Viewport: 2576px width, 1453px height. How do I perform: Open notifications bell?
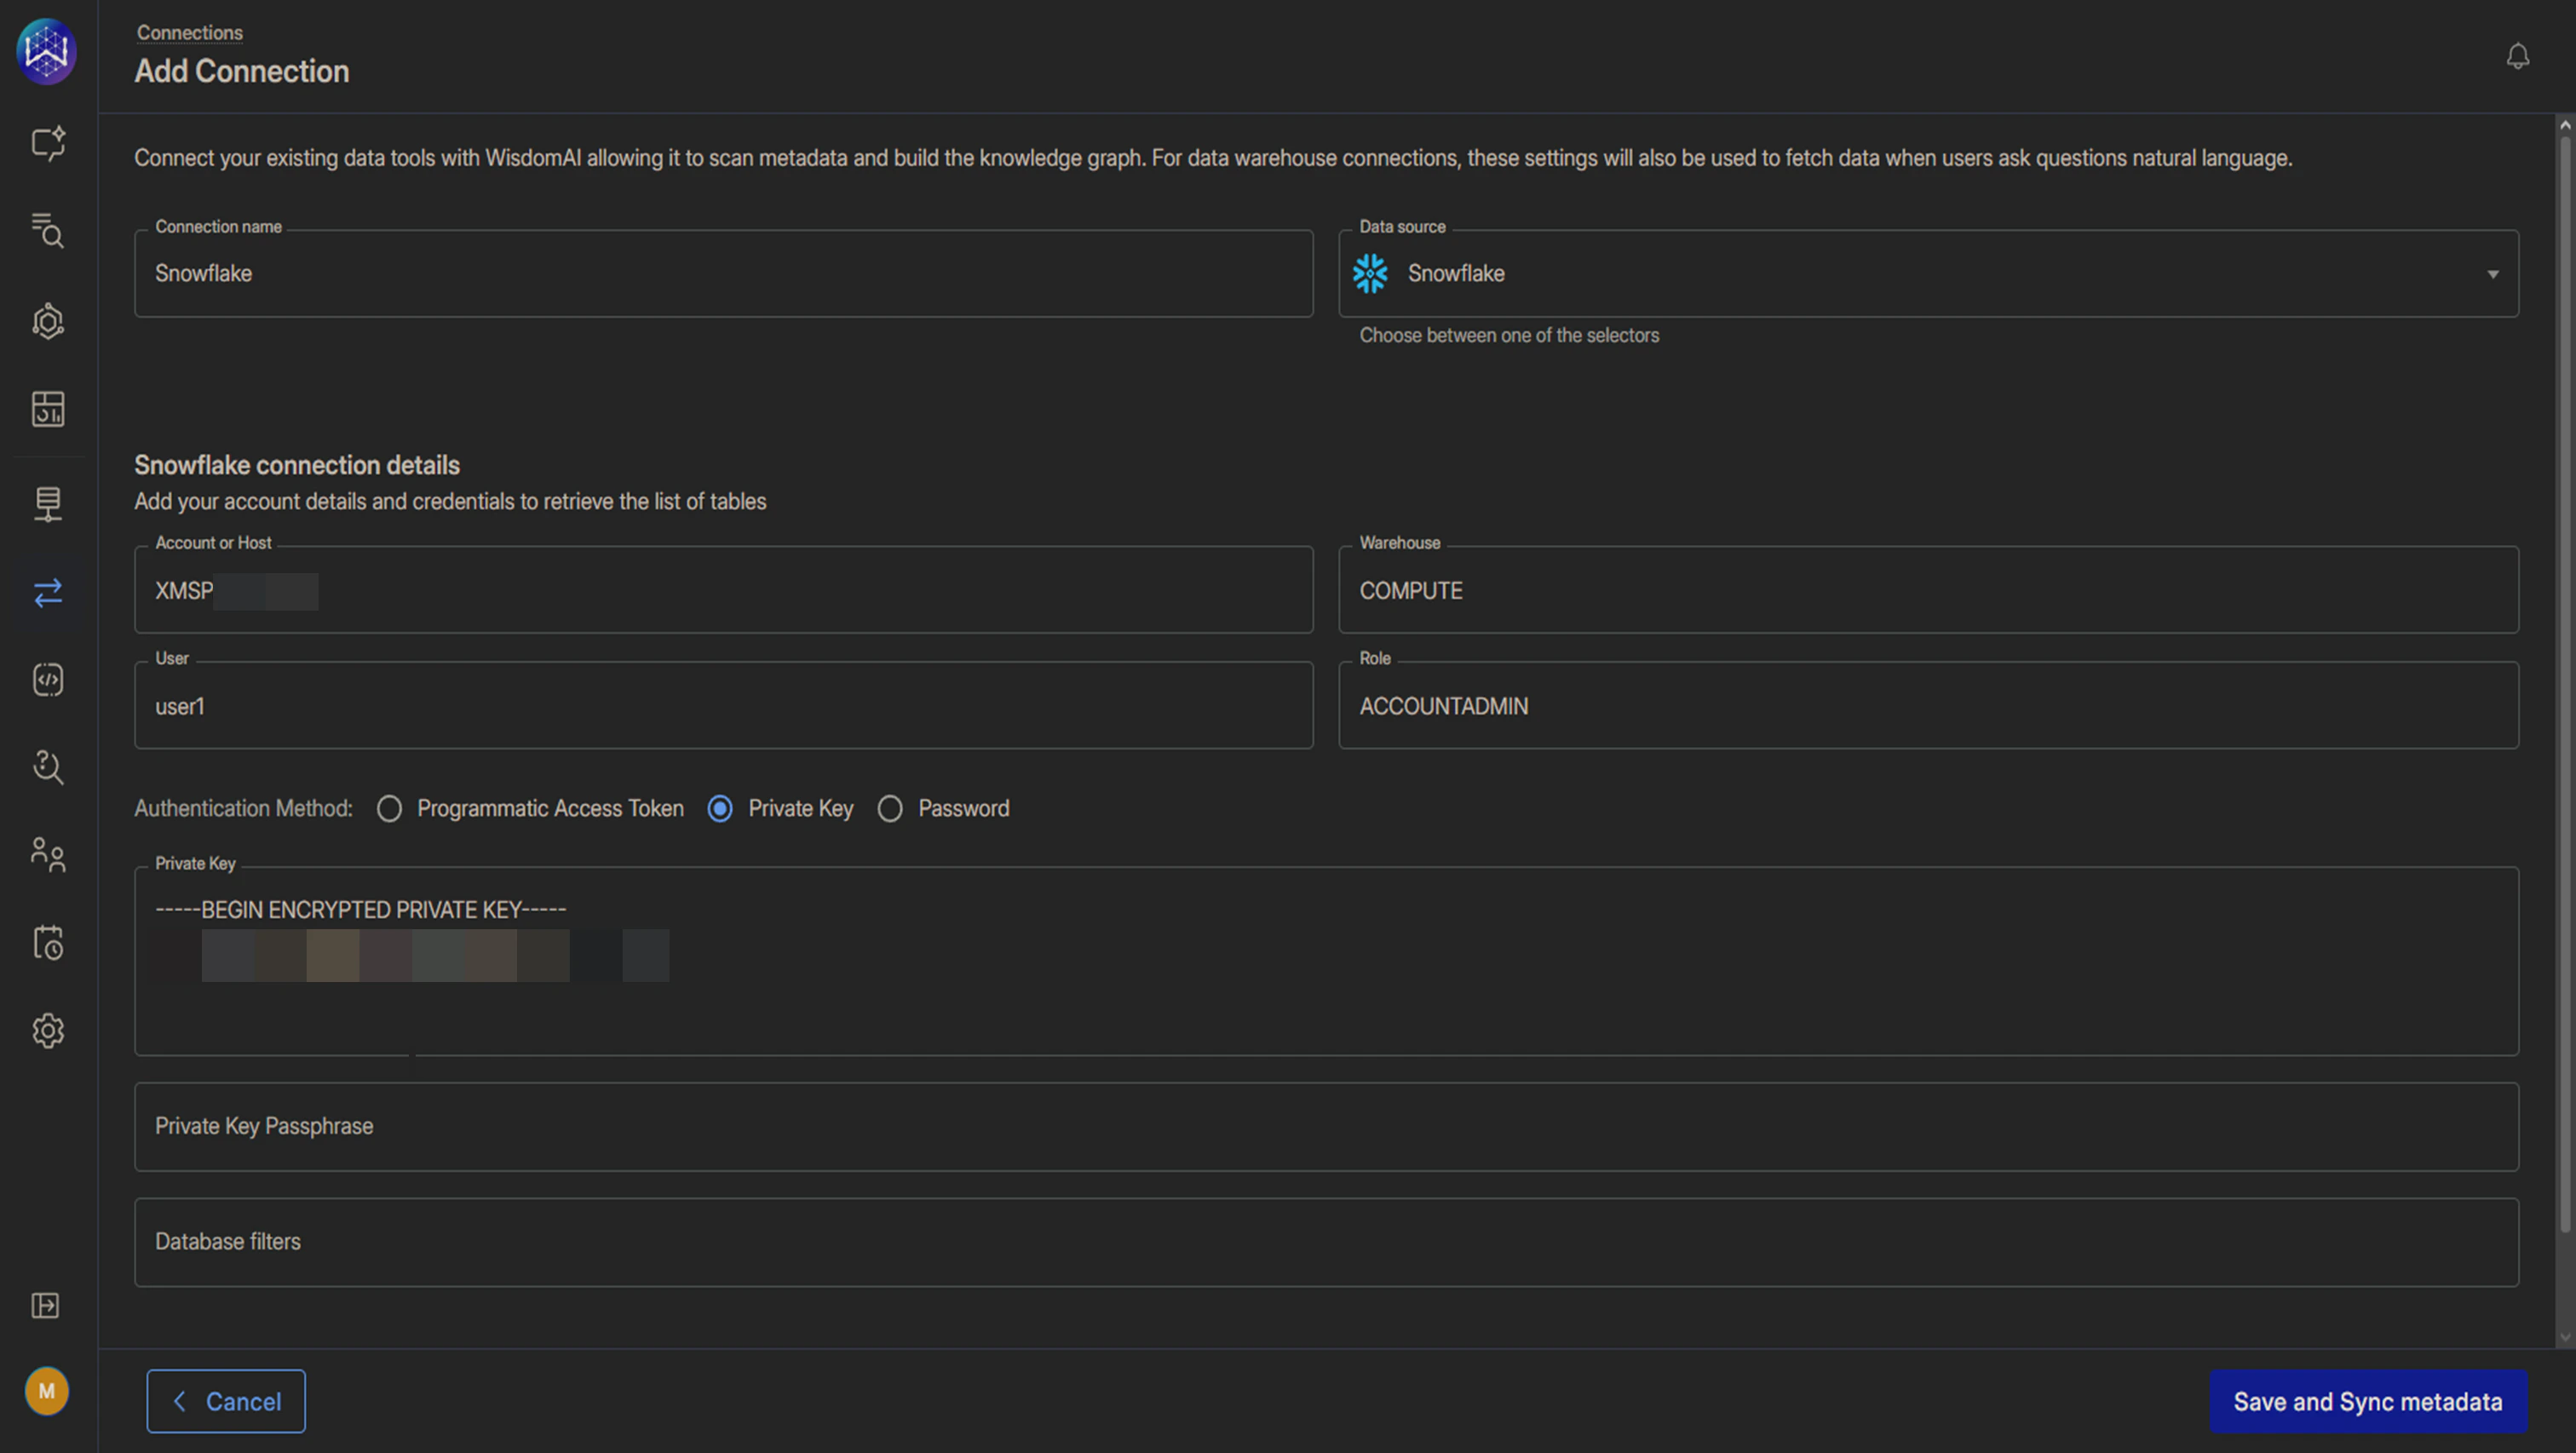pos(2518,56)
